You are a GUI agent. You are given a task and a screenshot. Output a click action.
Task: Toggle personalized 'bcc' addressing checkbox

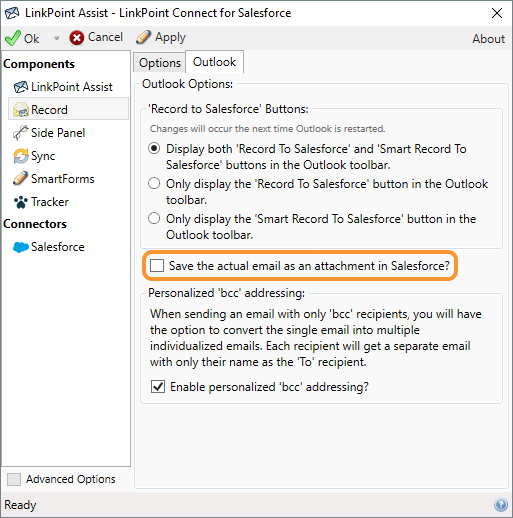pyautogui.click(x=158, y=387)
